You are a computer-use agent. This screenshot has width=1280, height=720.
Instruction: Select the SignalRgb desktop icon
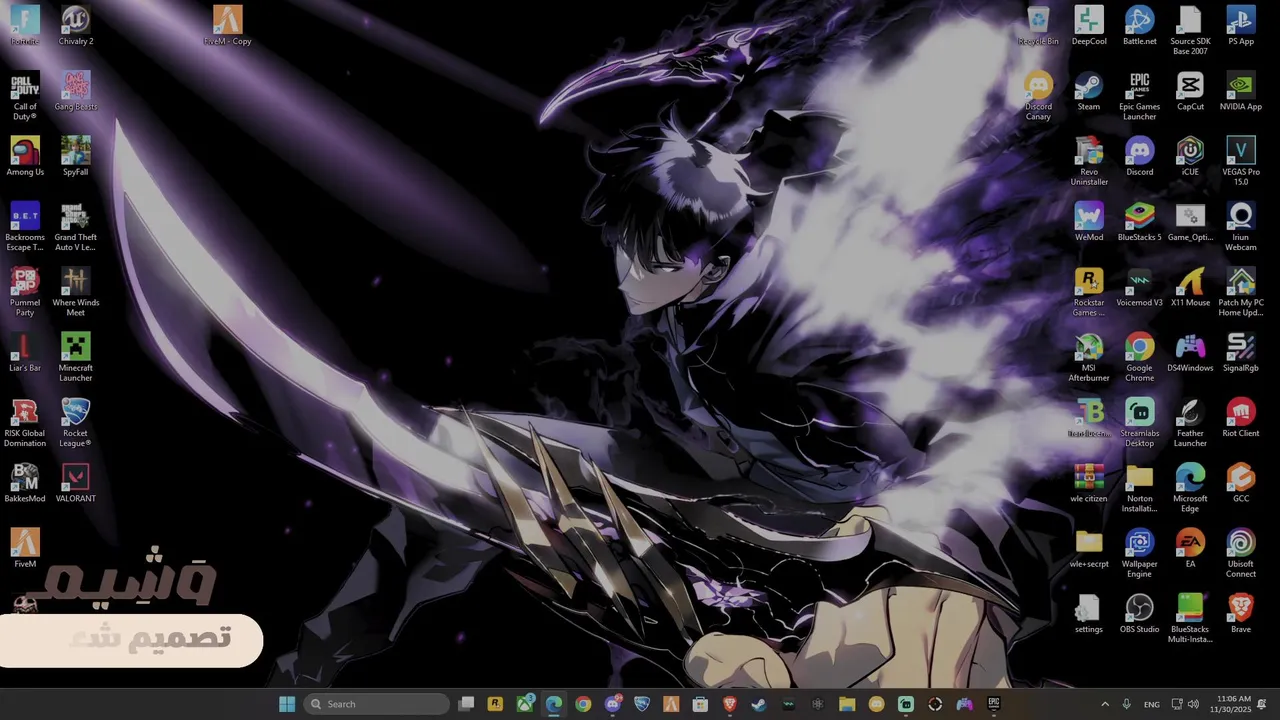click(1241, 352)
